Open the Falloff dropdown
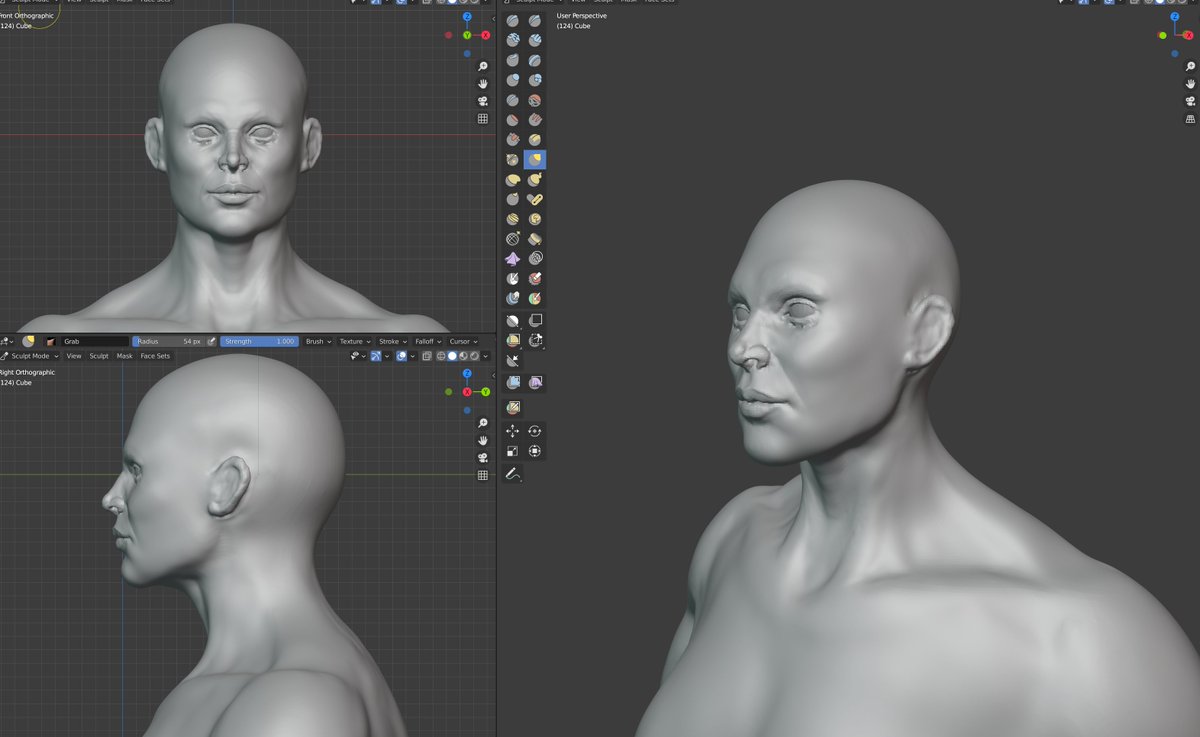This screenshot has height=737, width=1200. (427, 342)
